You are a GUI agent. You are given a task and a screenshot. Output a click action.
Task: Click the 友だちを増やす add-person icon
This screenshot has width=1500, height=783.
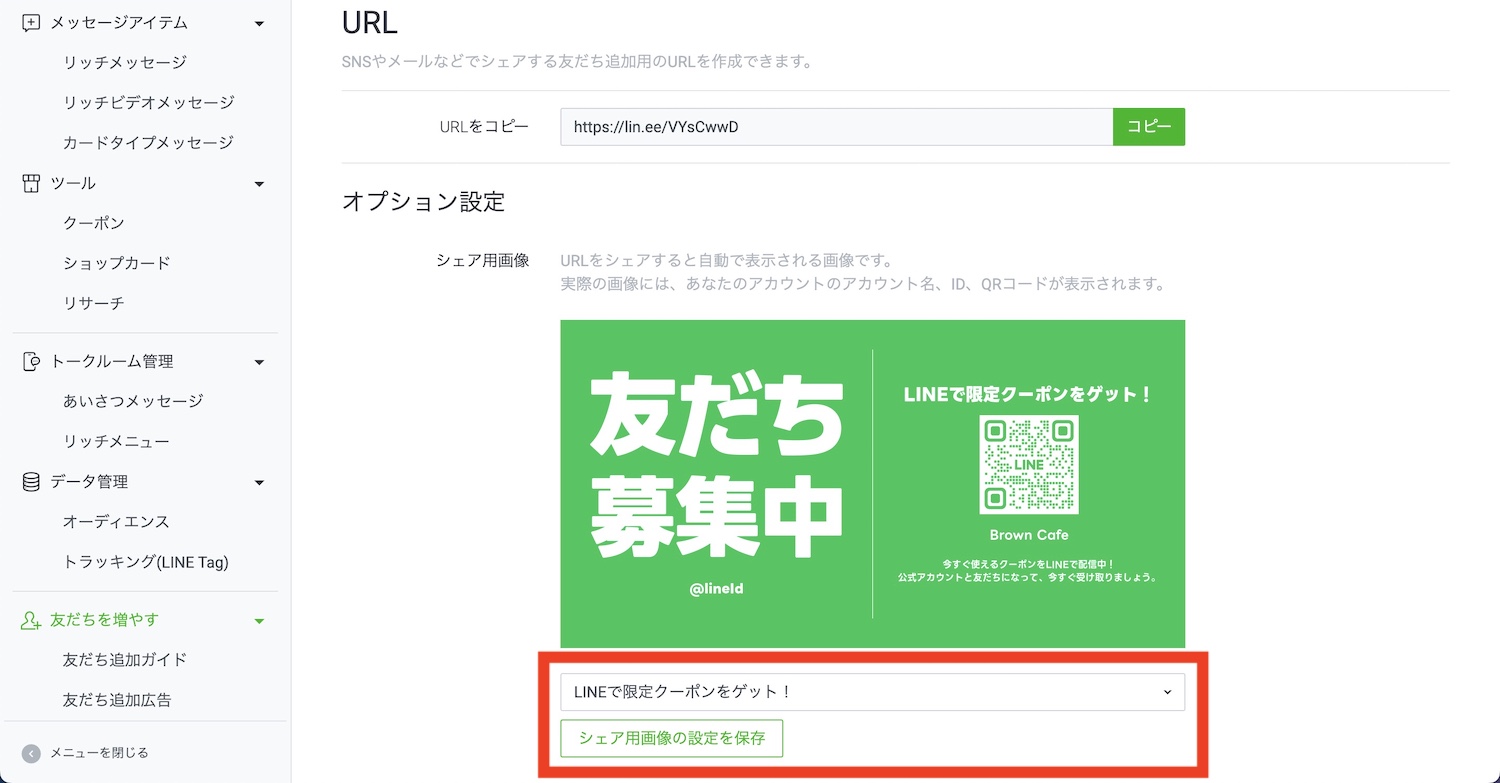pos(31,620)
